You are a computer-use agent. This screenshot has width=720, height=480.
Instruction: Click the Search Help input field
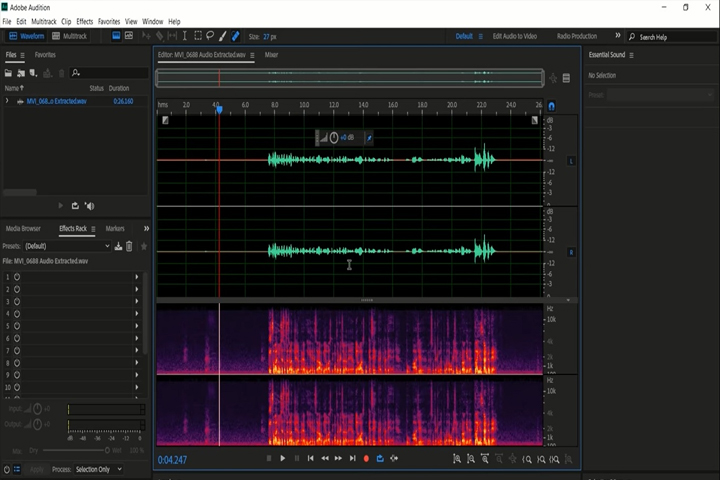pos(677,37)
